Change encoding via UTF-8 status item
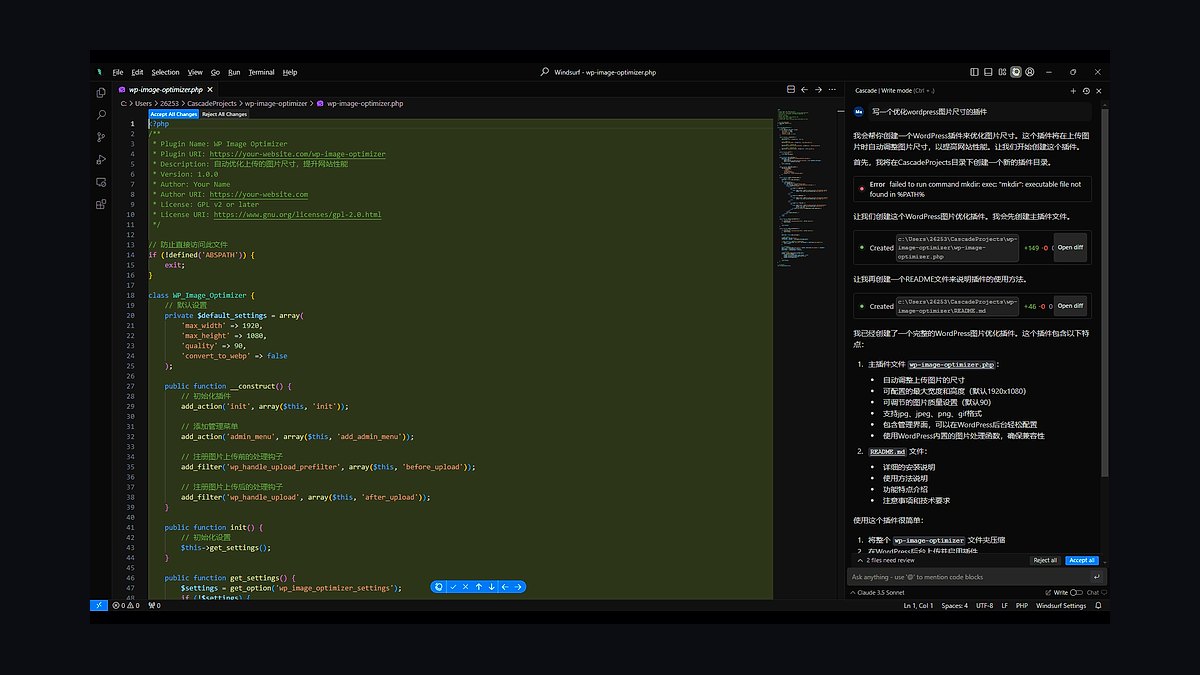The width and height of the screenshot is (1200, 675). (x=984, y=605)
